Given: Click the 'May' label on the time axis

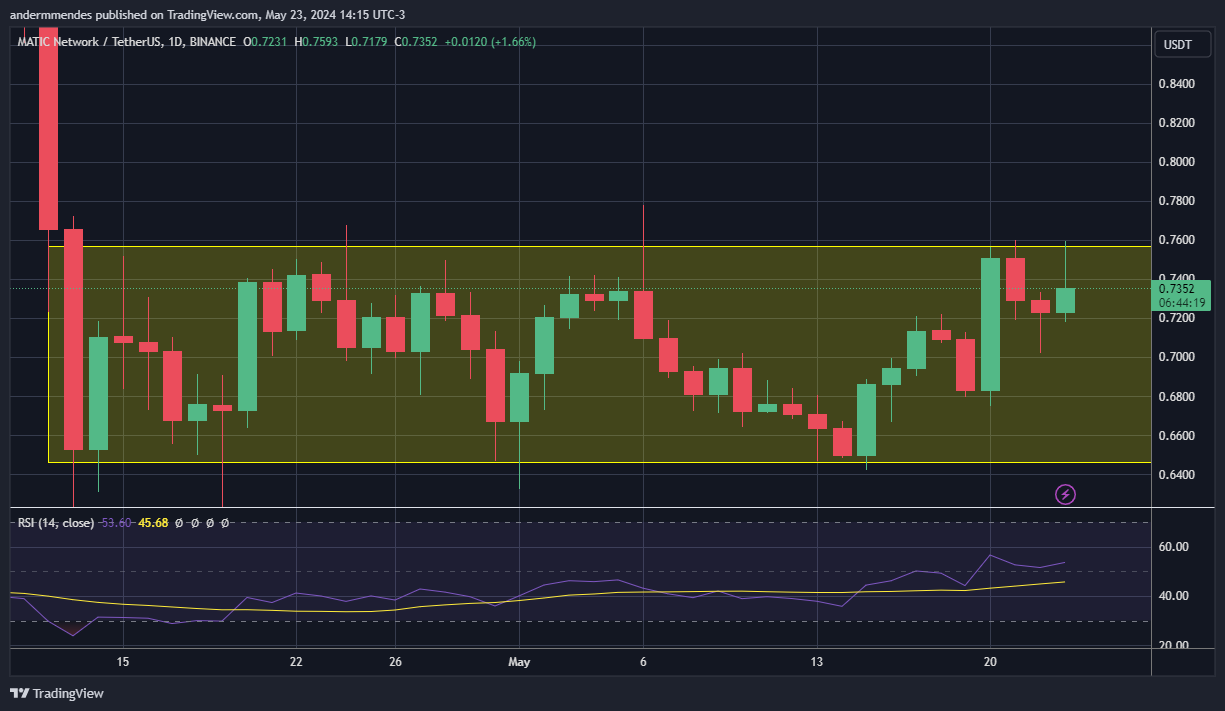Looking at the screenshot, I should [x=519, y=662].
